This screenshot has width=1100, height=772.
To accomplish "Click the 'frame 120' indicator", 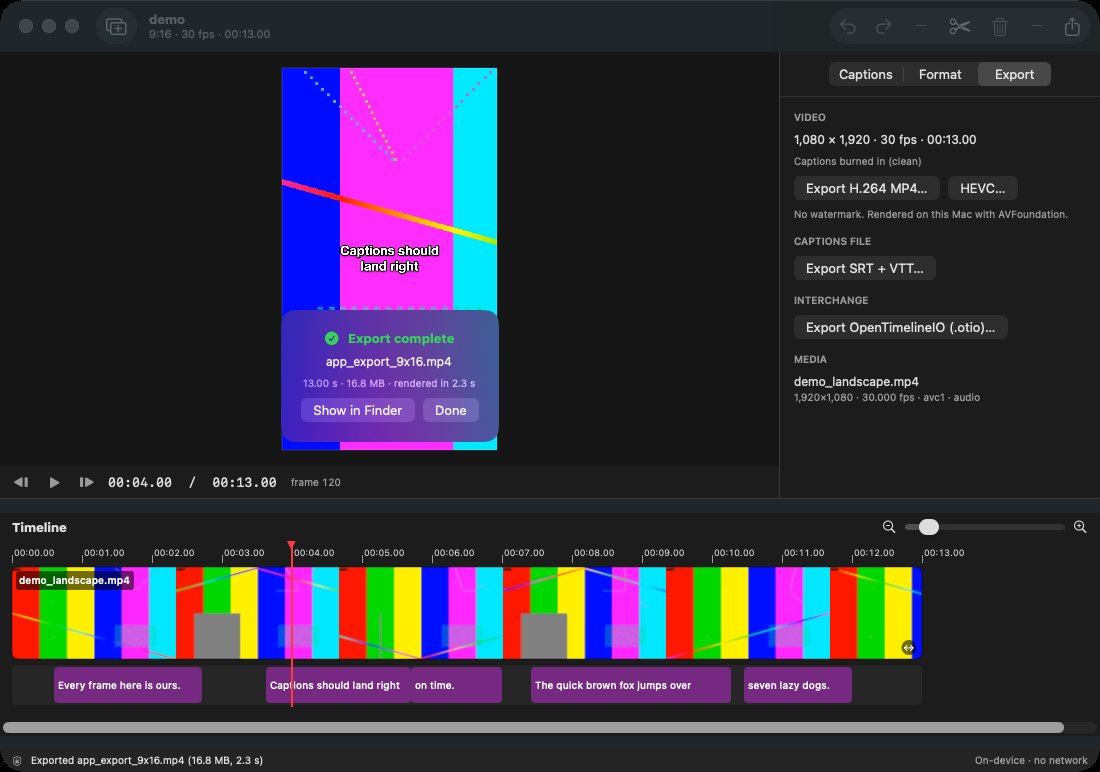I will [x=316, y=482].
